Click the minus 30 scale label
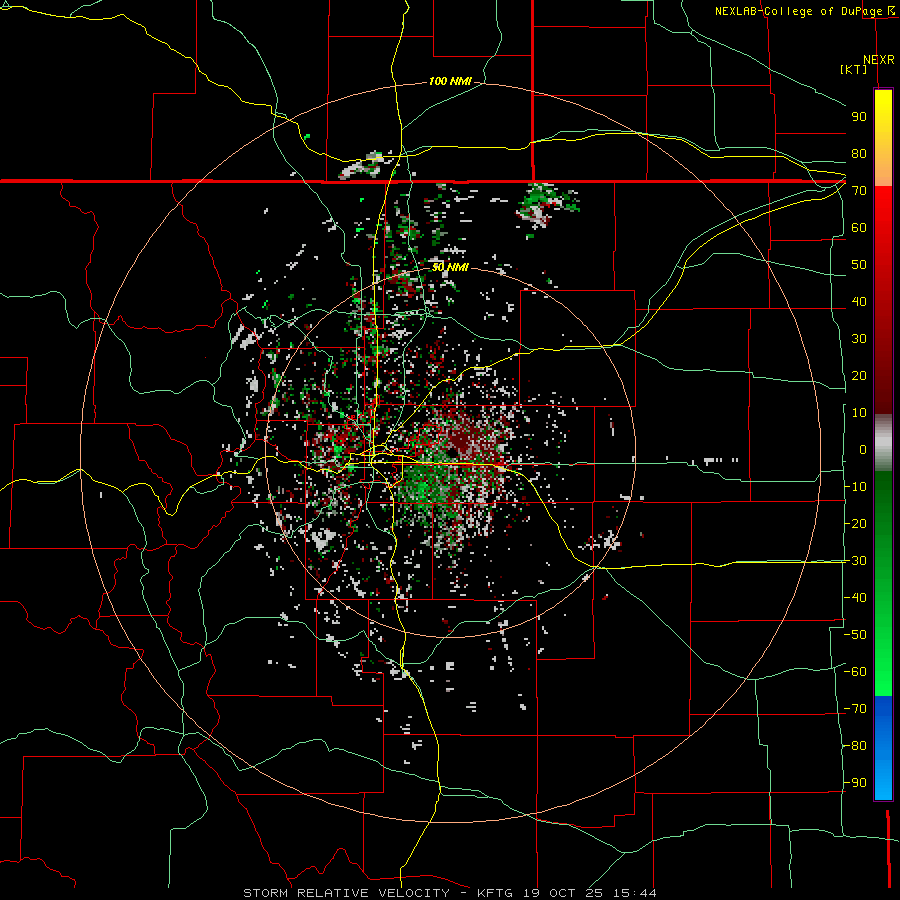This screenshot has width=900, height=900. pyautogui.click(x=855, y=561)
